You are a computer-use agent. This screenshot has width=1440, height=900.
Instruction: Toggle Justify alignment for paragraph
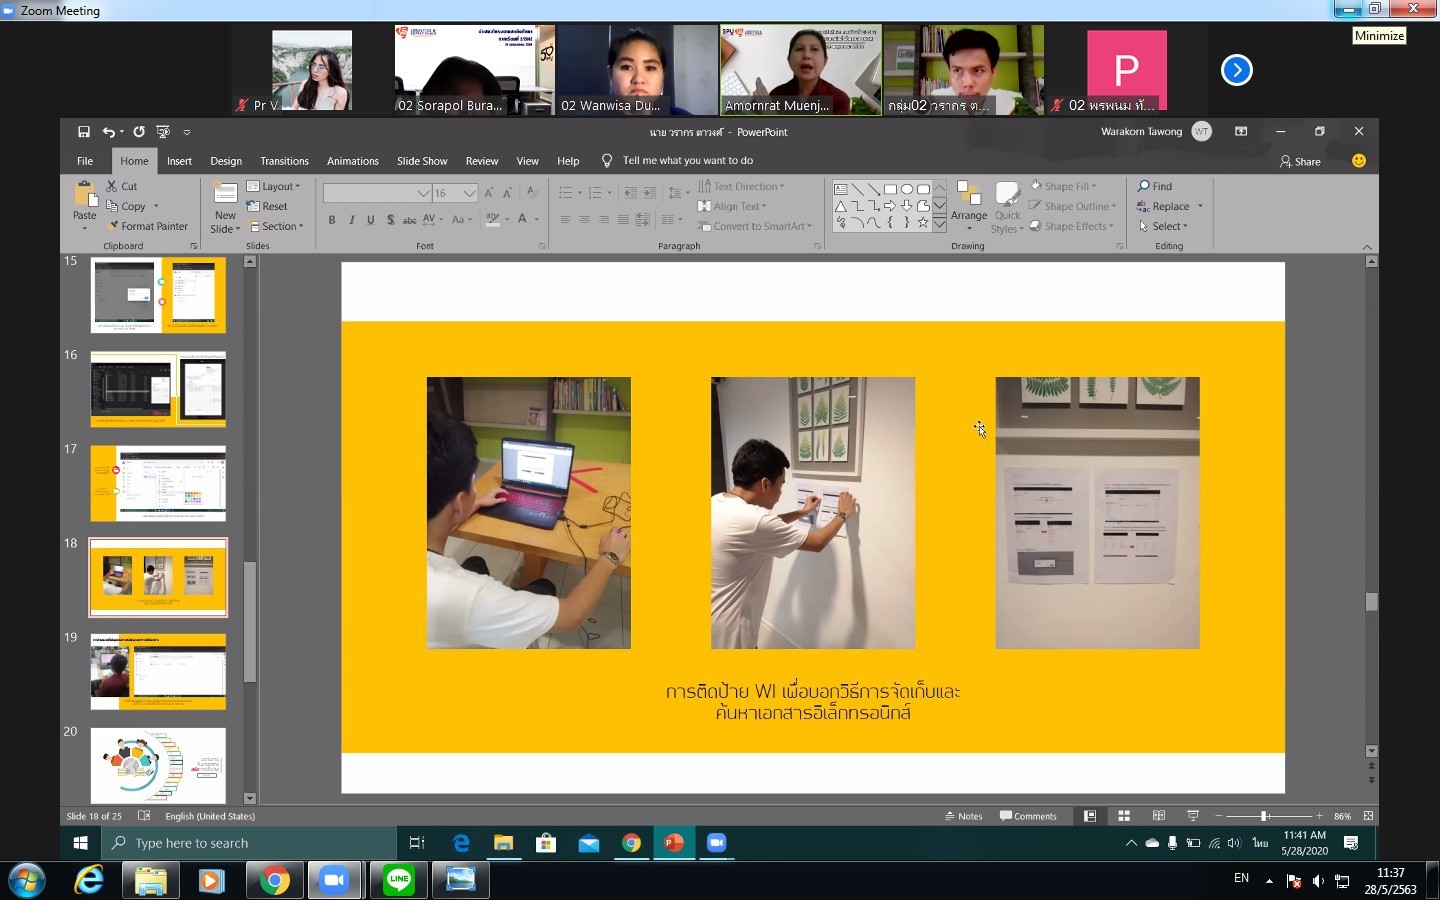point(623,220)
